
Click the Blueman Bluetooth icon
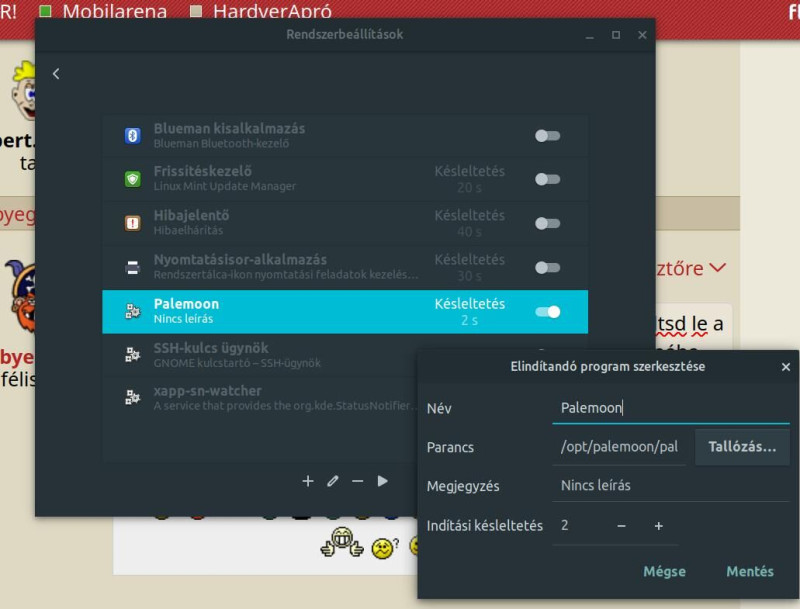click(133, 136)
